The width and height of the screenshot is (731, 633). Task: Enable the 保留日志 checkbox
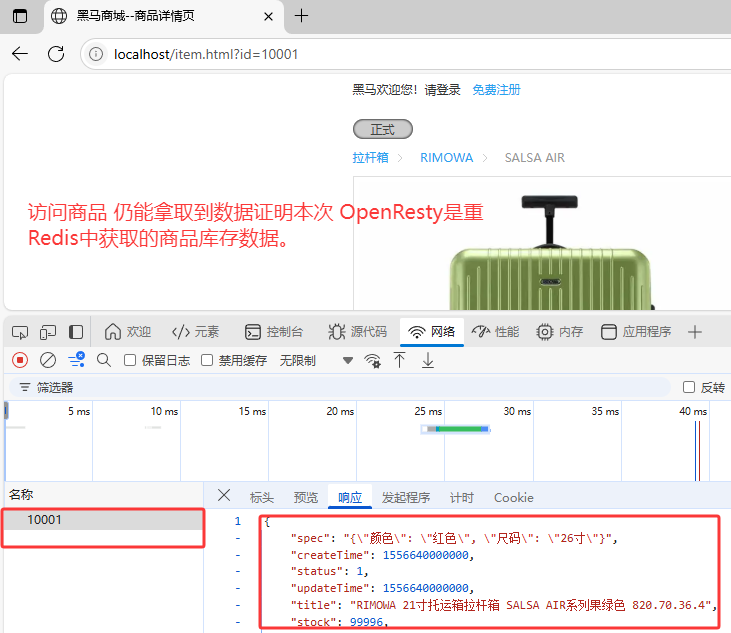point(130,360)
